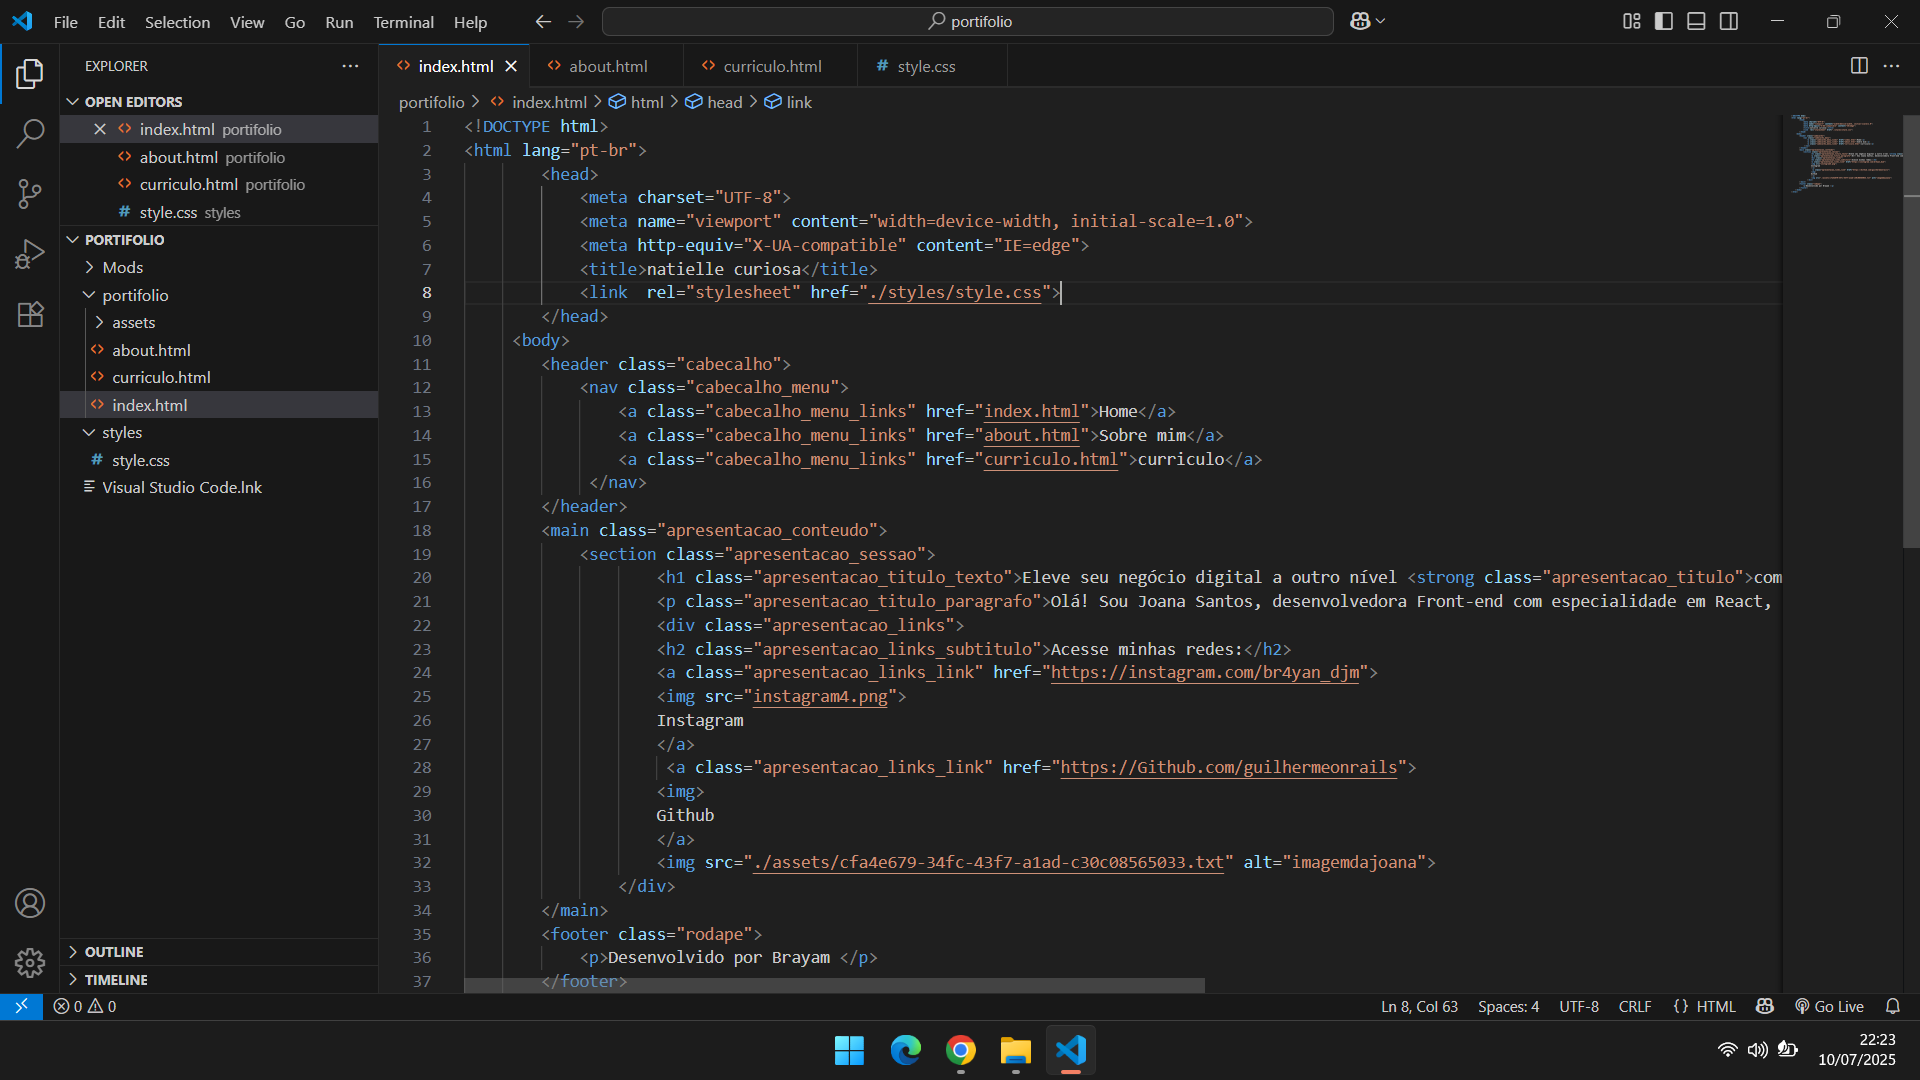The image size is (1920, 1080).
Task: Open Microsoft Edge from taskbar
Action: tap(905, 1050)
